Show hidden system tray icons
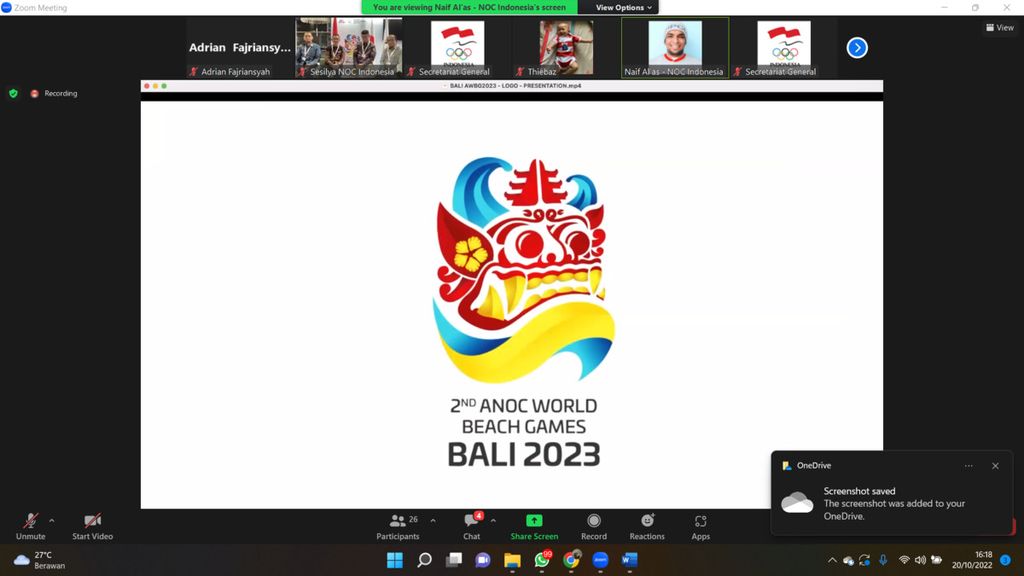1024x576 pixels. [832, 560]
